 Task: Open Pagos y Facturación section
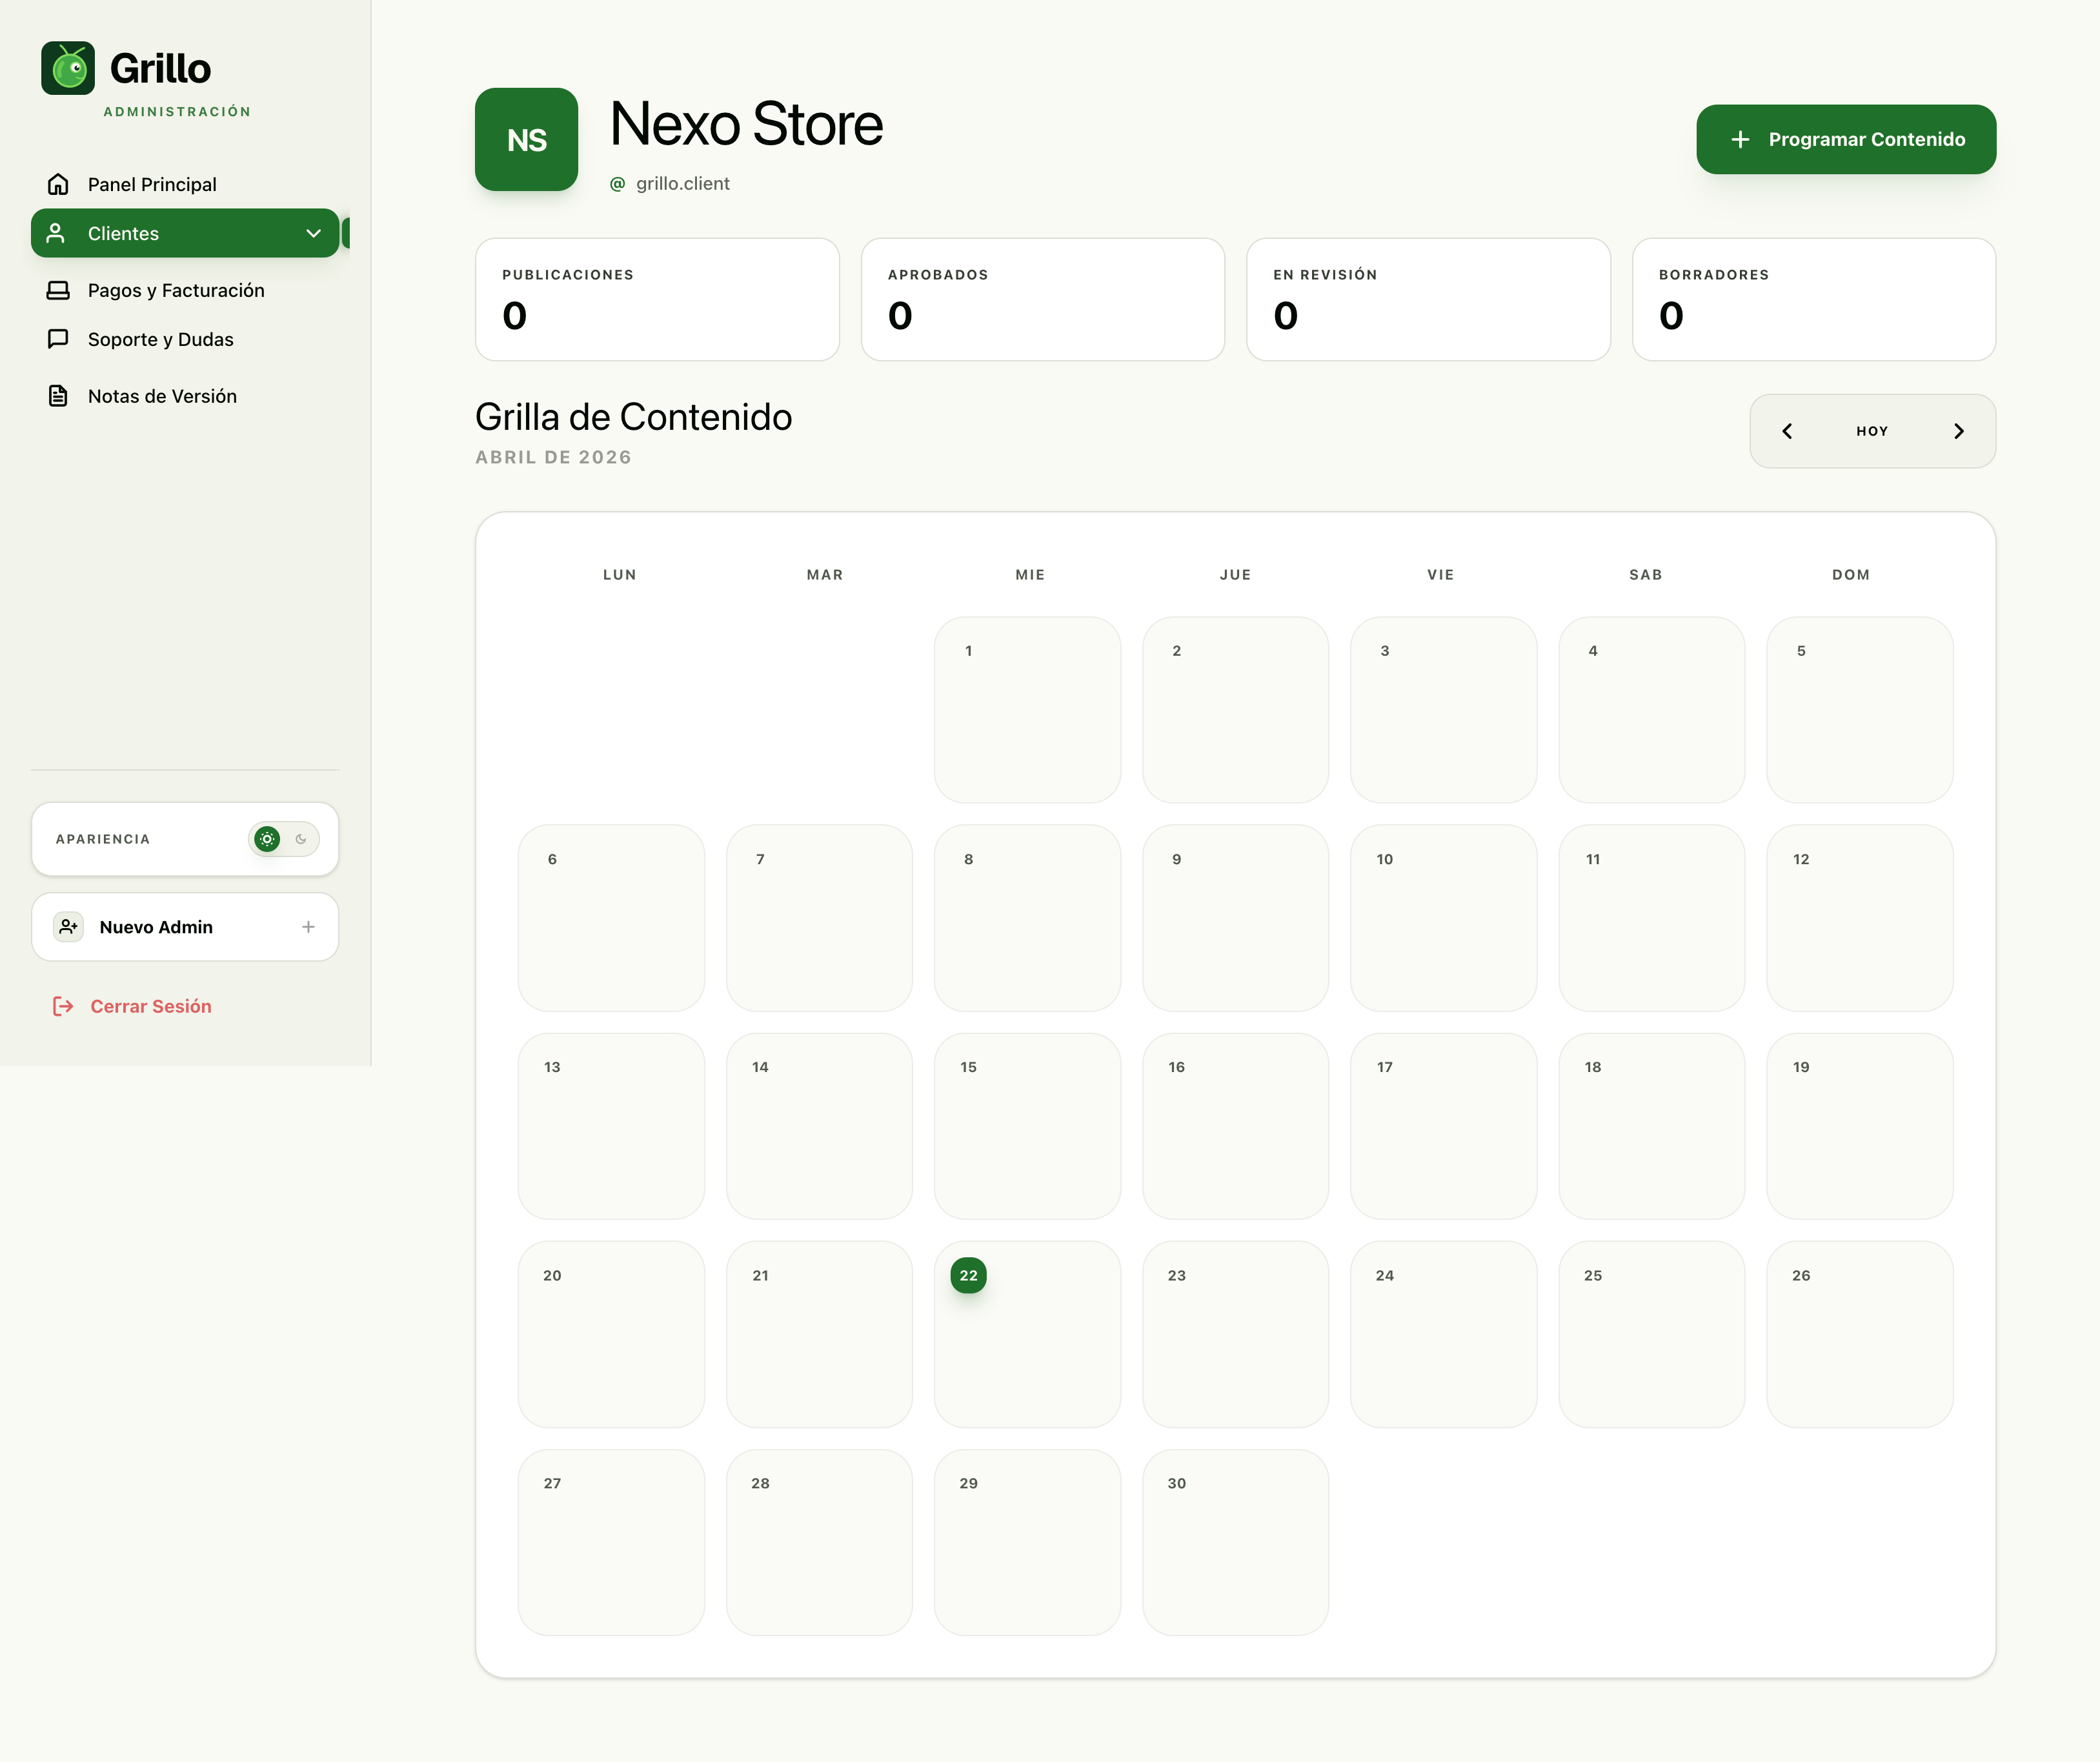click(185, 290)
